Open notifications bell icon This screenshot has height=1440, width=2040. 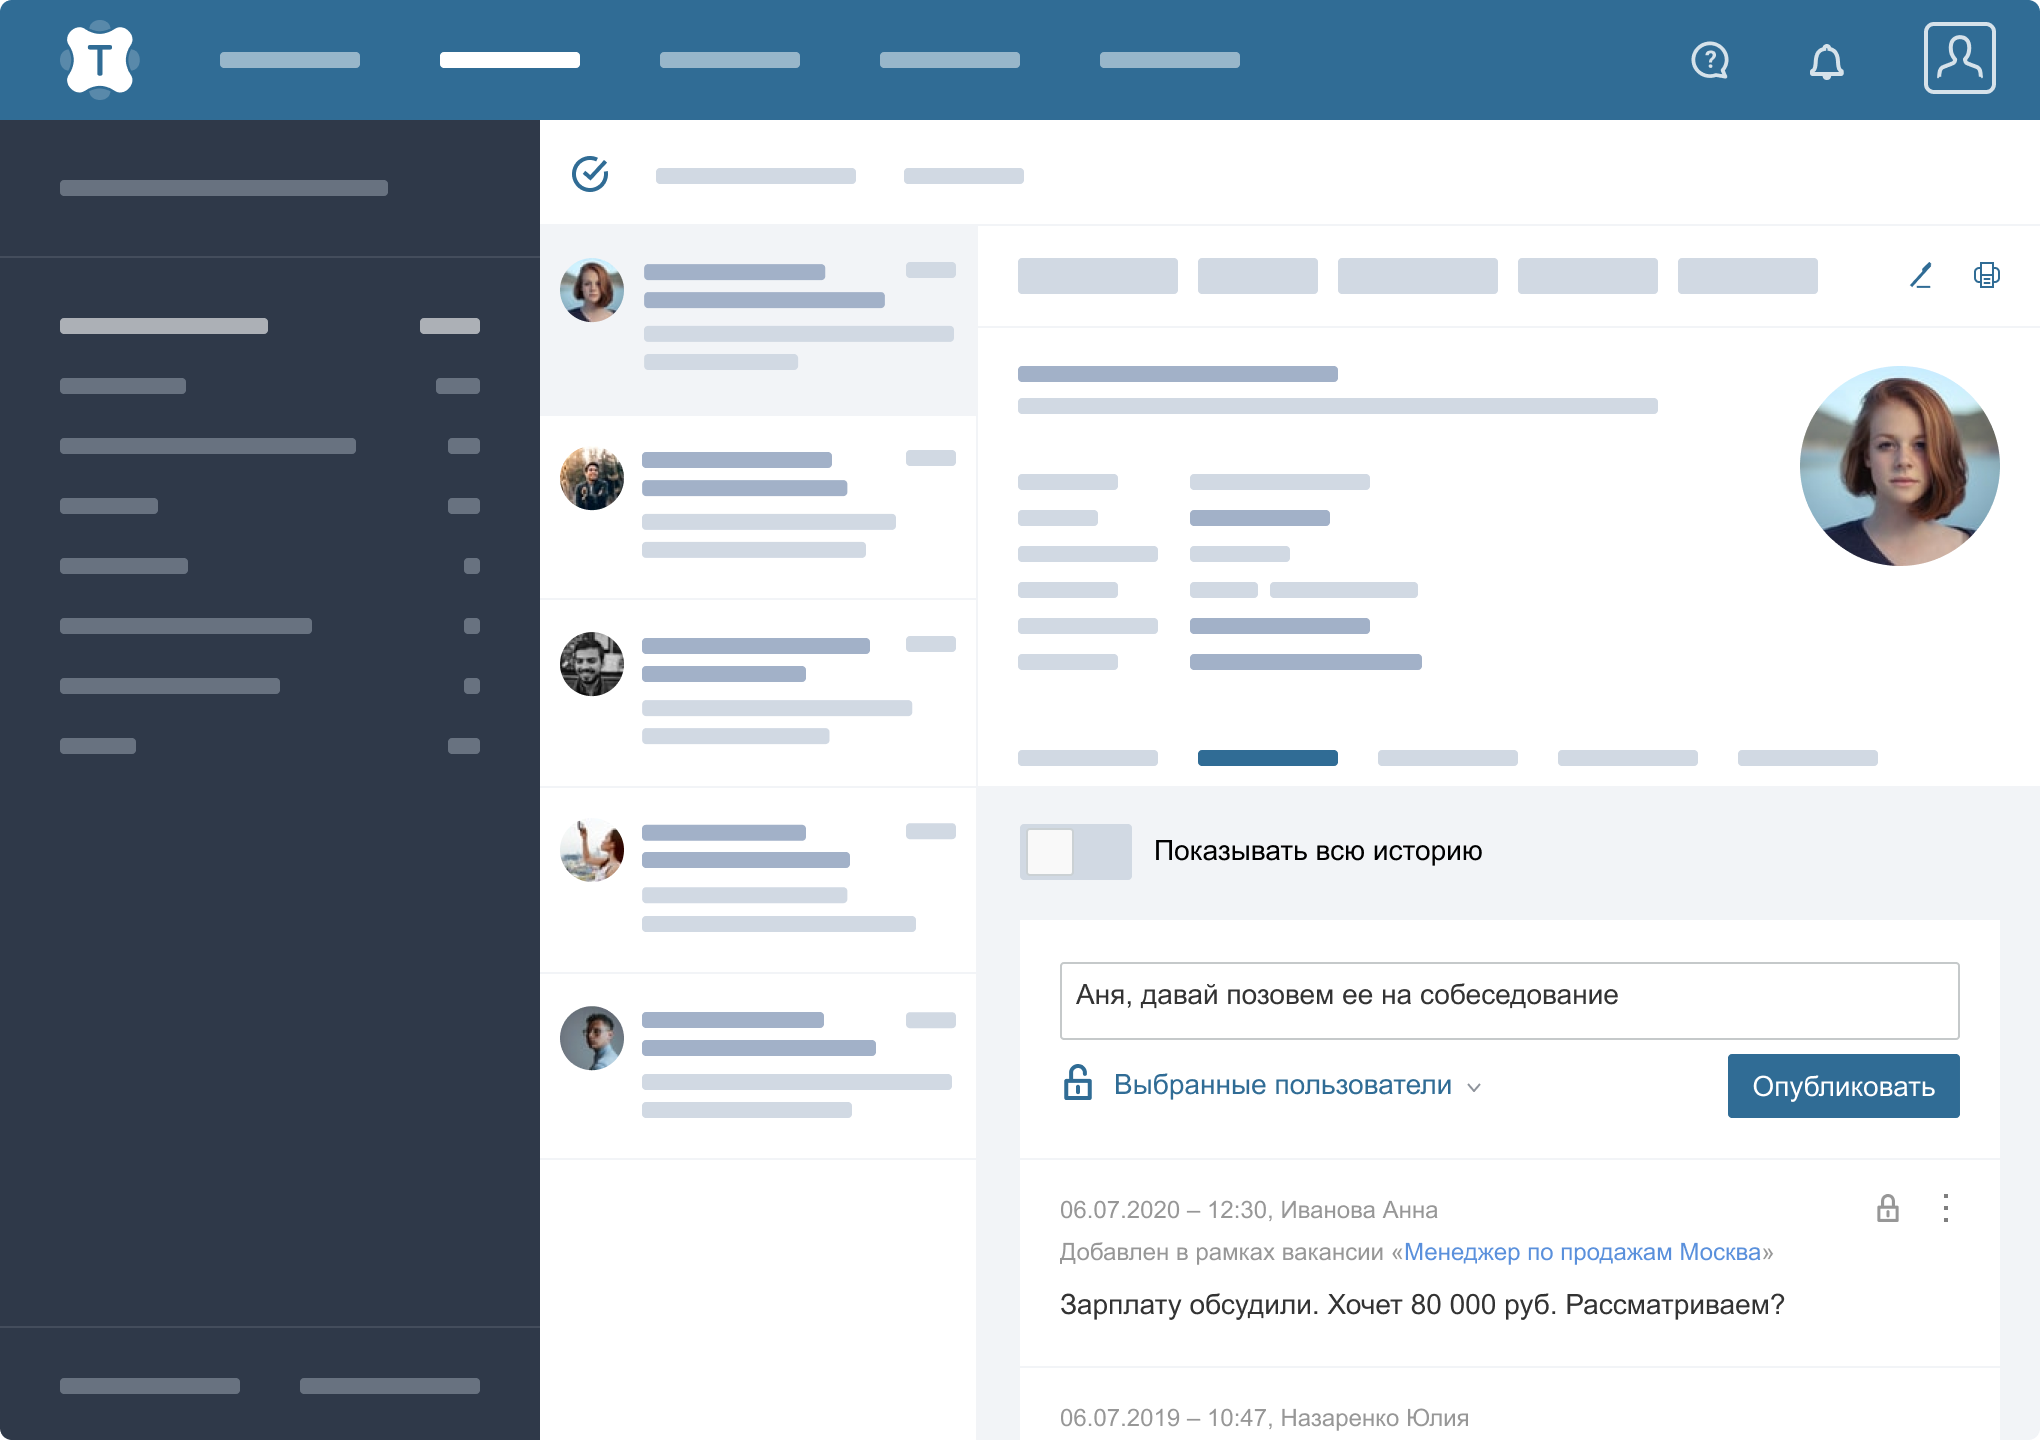pyautogui.click(x=1826, y=62)
